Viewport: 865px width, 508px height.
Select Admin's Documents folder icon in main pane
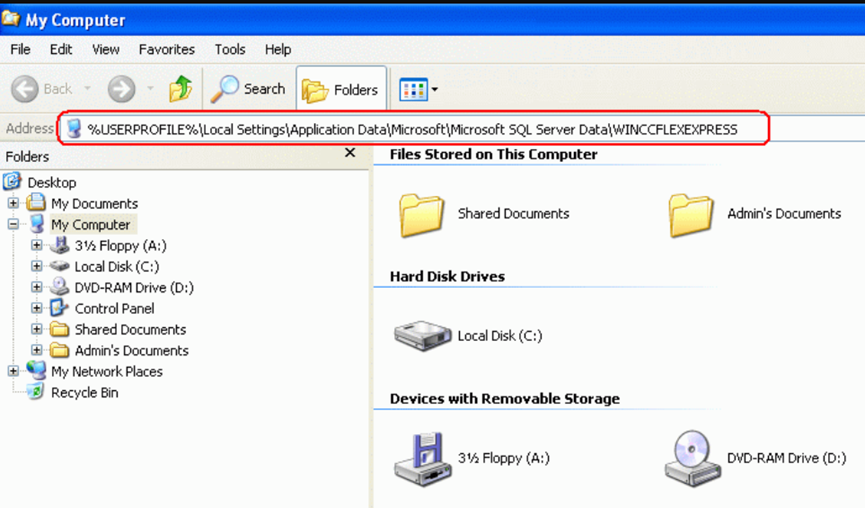[691, 216]
